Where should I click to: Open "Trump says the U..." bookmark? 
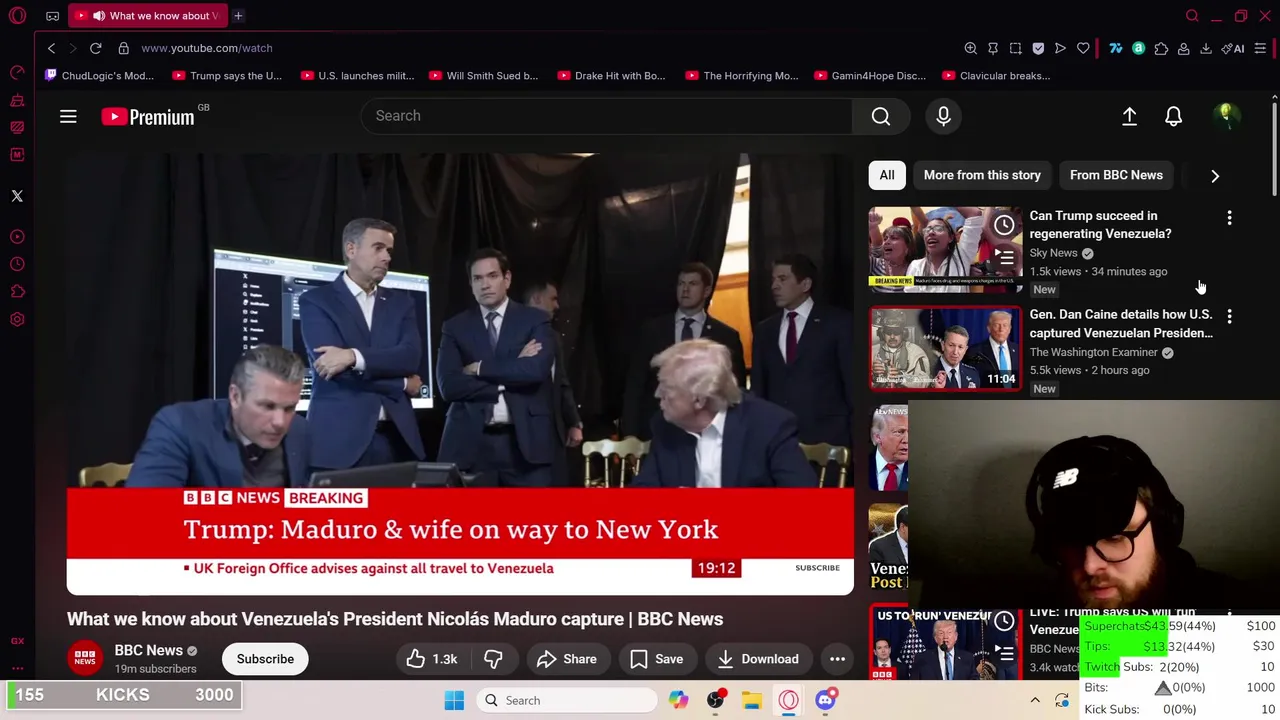(227, 76)
